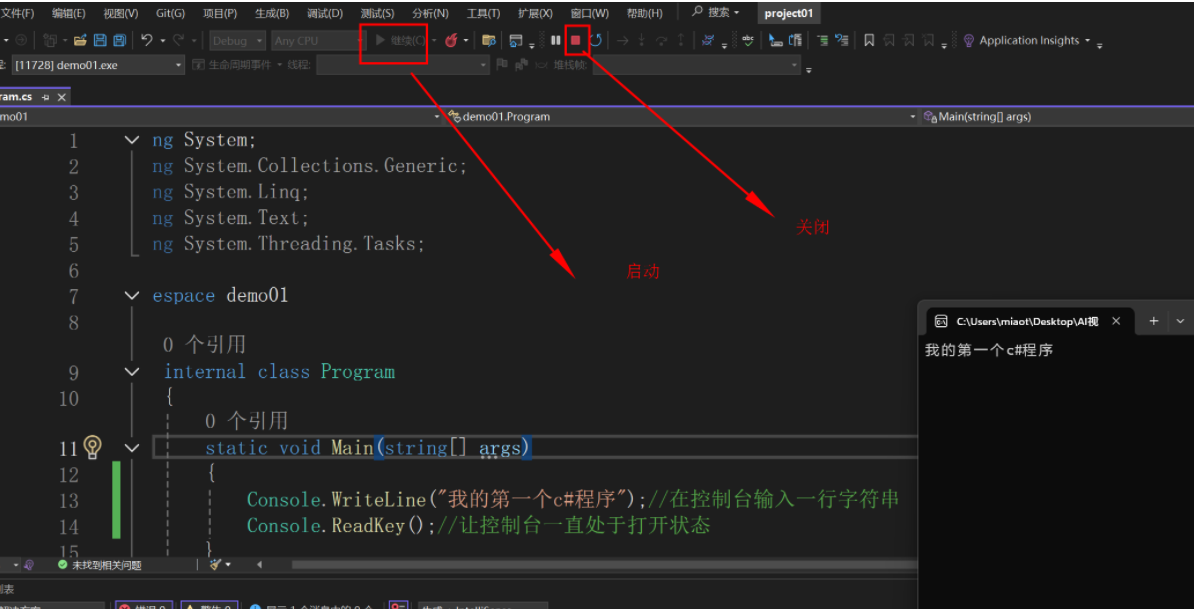
Task: Click the browser window toolbar icon
Action: [x=516, y=40]
